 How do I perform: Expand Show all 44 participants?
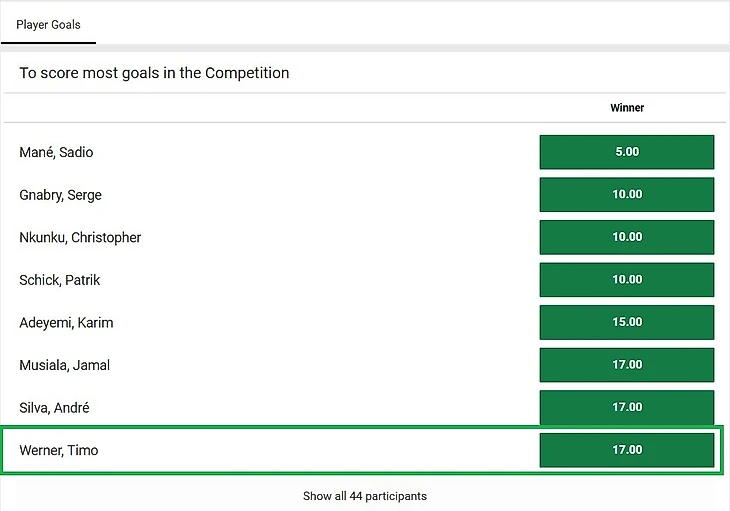[x=365, y=496]
